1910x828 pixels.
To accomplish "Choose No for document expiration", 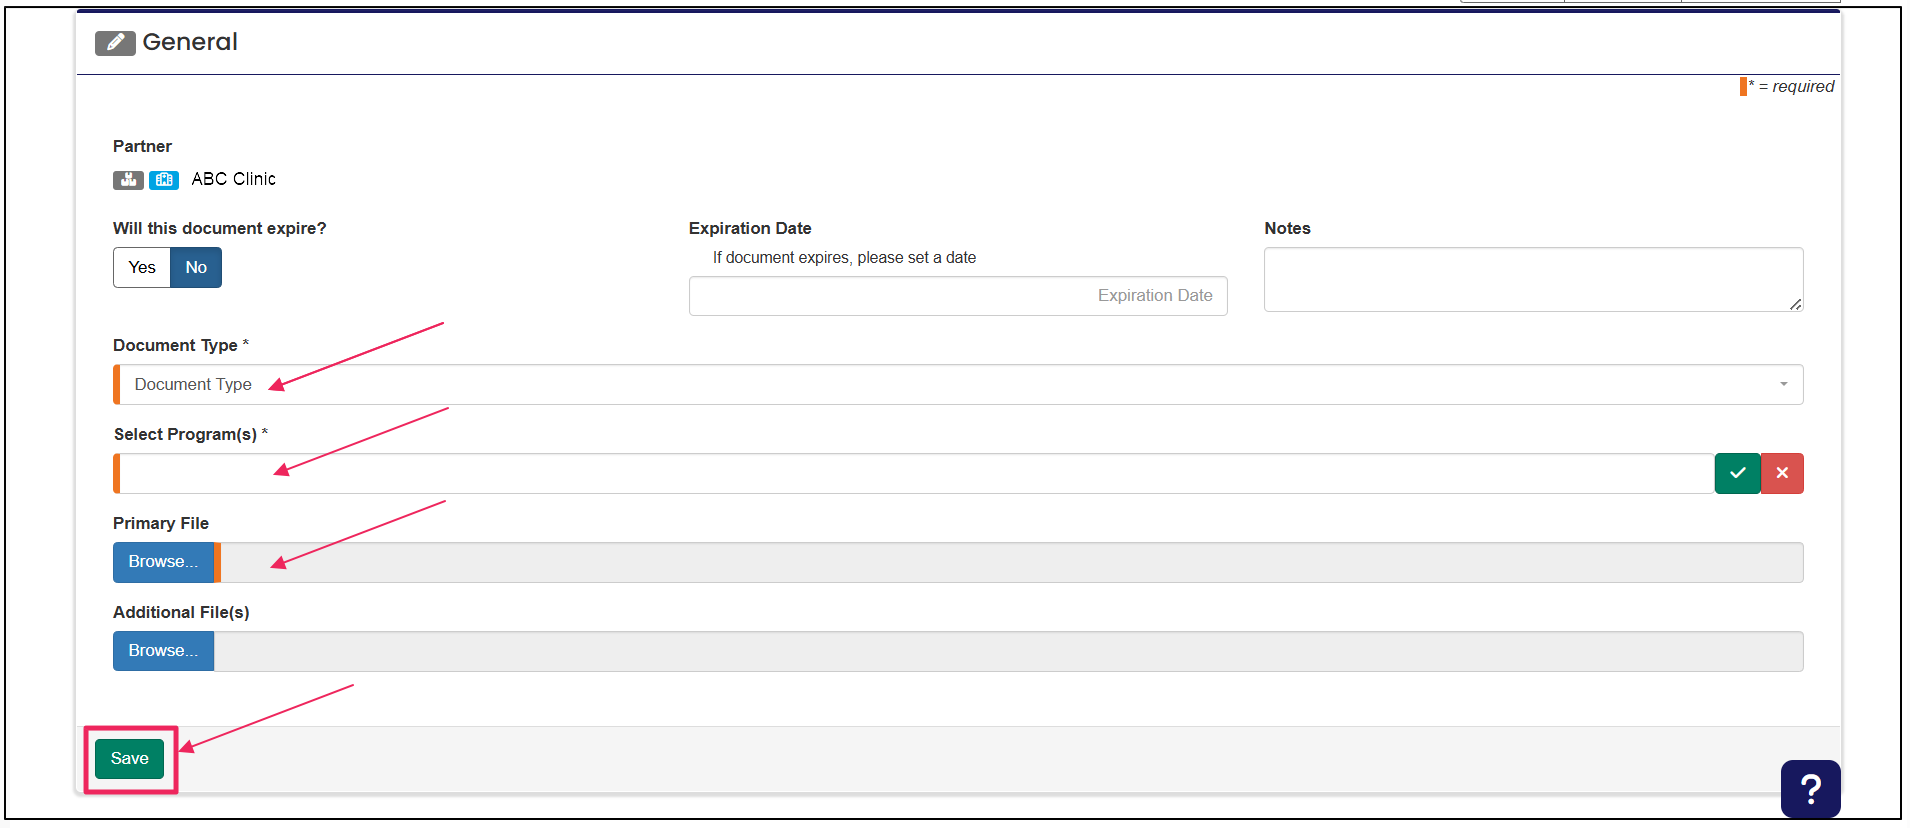I will coord(196,267).
